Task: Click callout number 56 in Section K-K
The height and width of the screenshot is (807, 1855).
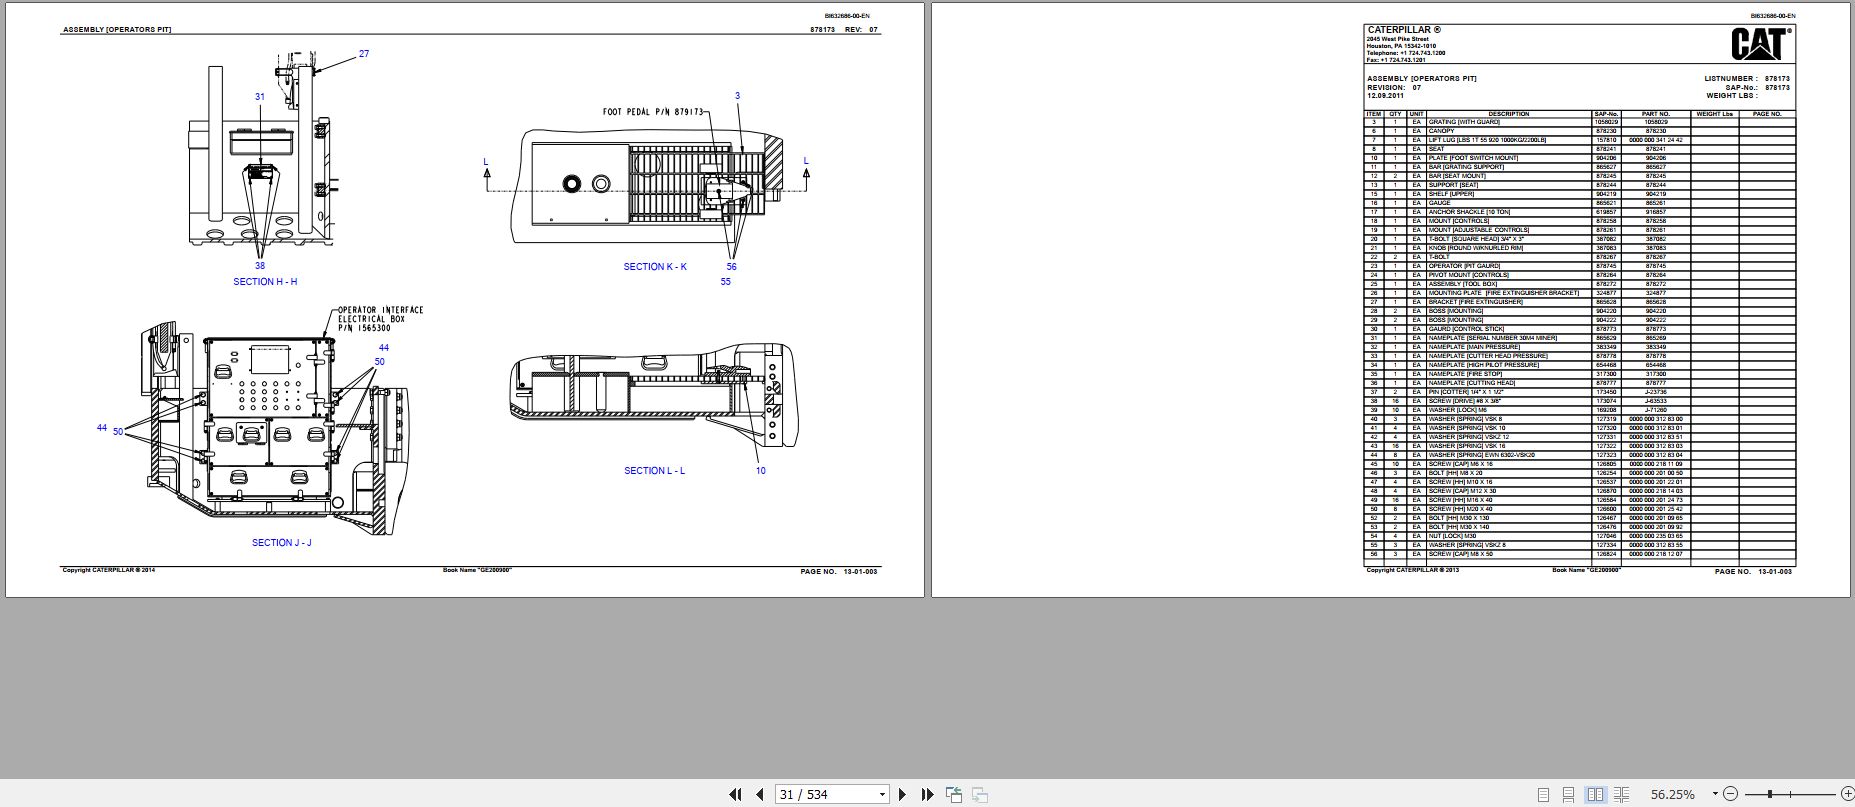Action: (731, 267)
